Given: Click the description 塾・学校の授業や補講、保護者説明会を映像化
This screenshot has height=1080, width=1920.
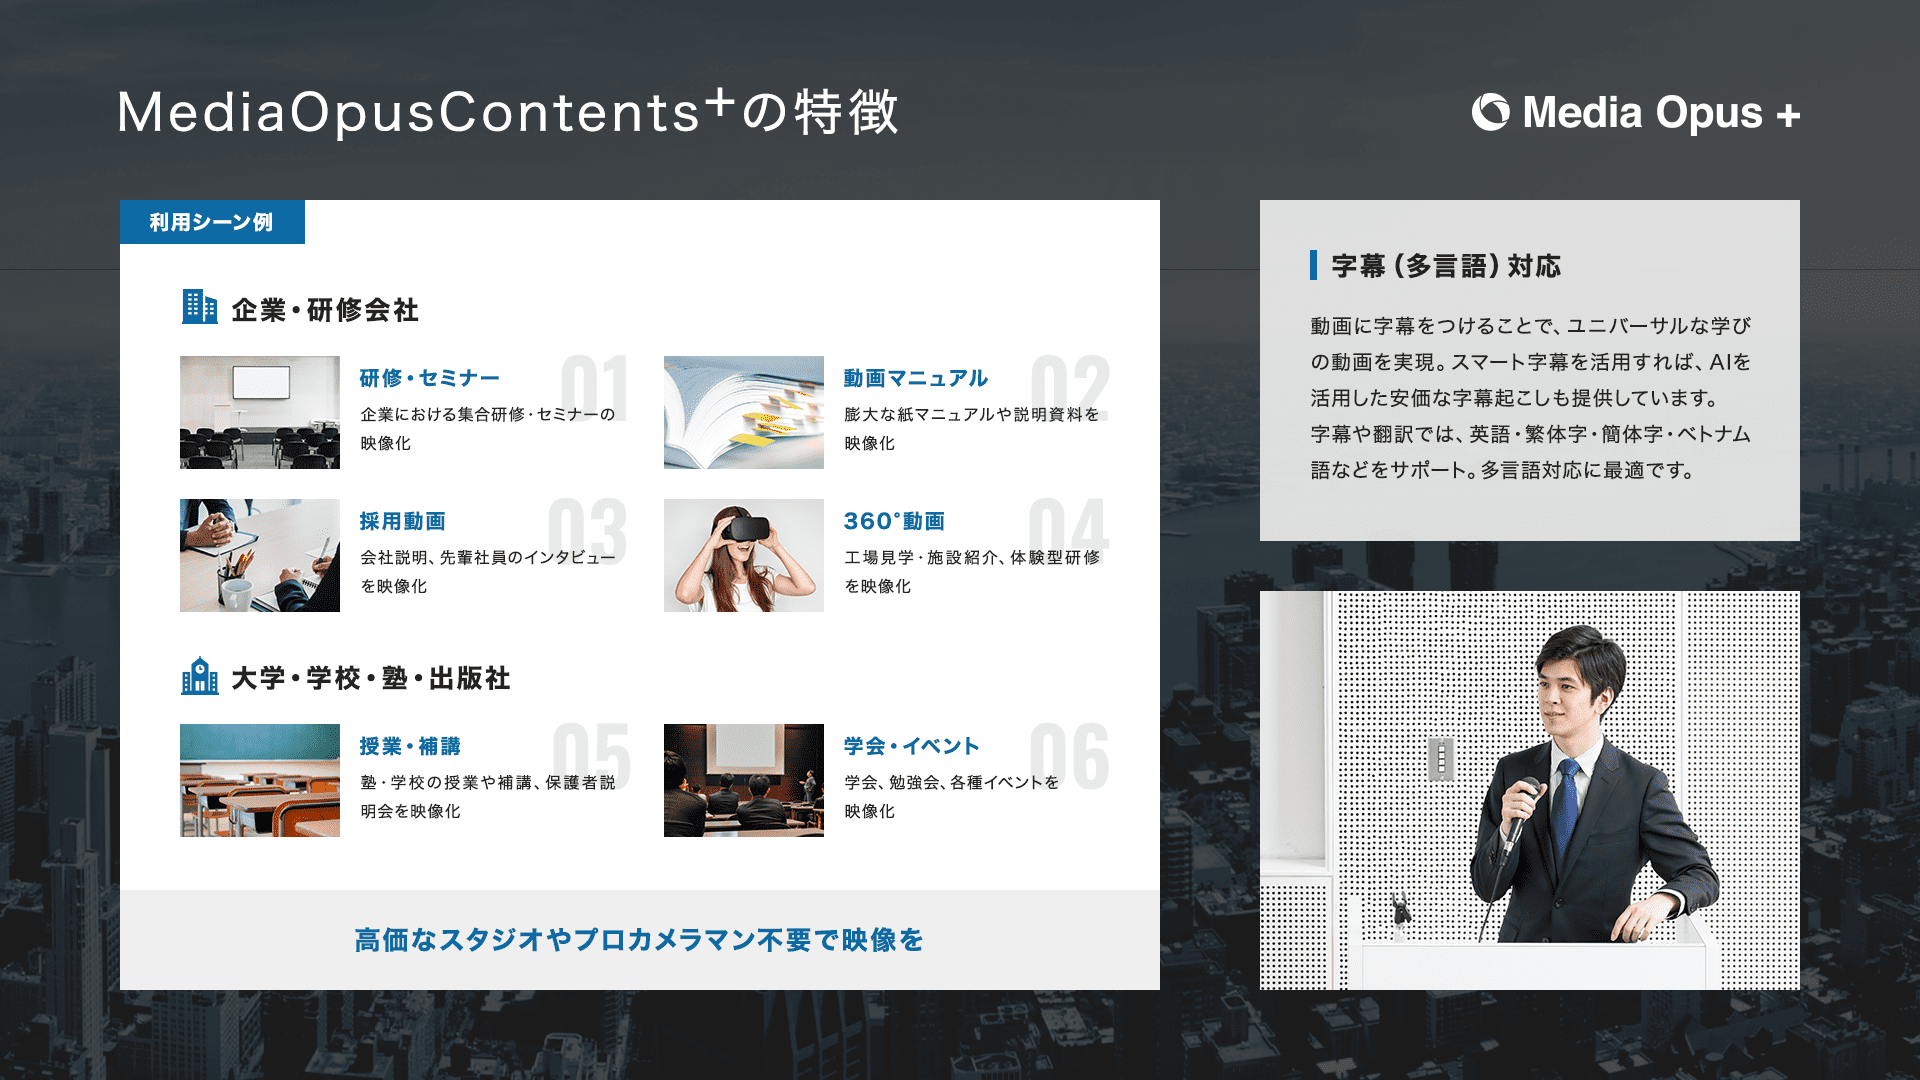Looking at the screenshot, I should tap(488, 796).
